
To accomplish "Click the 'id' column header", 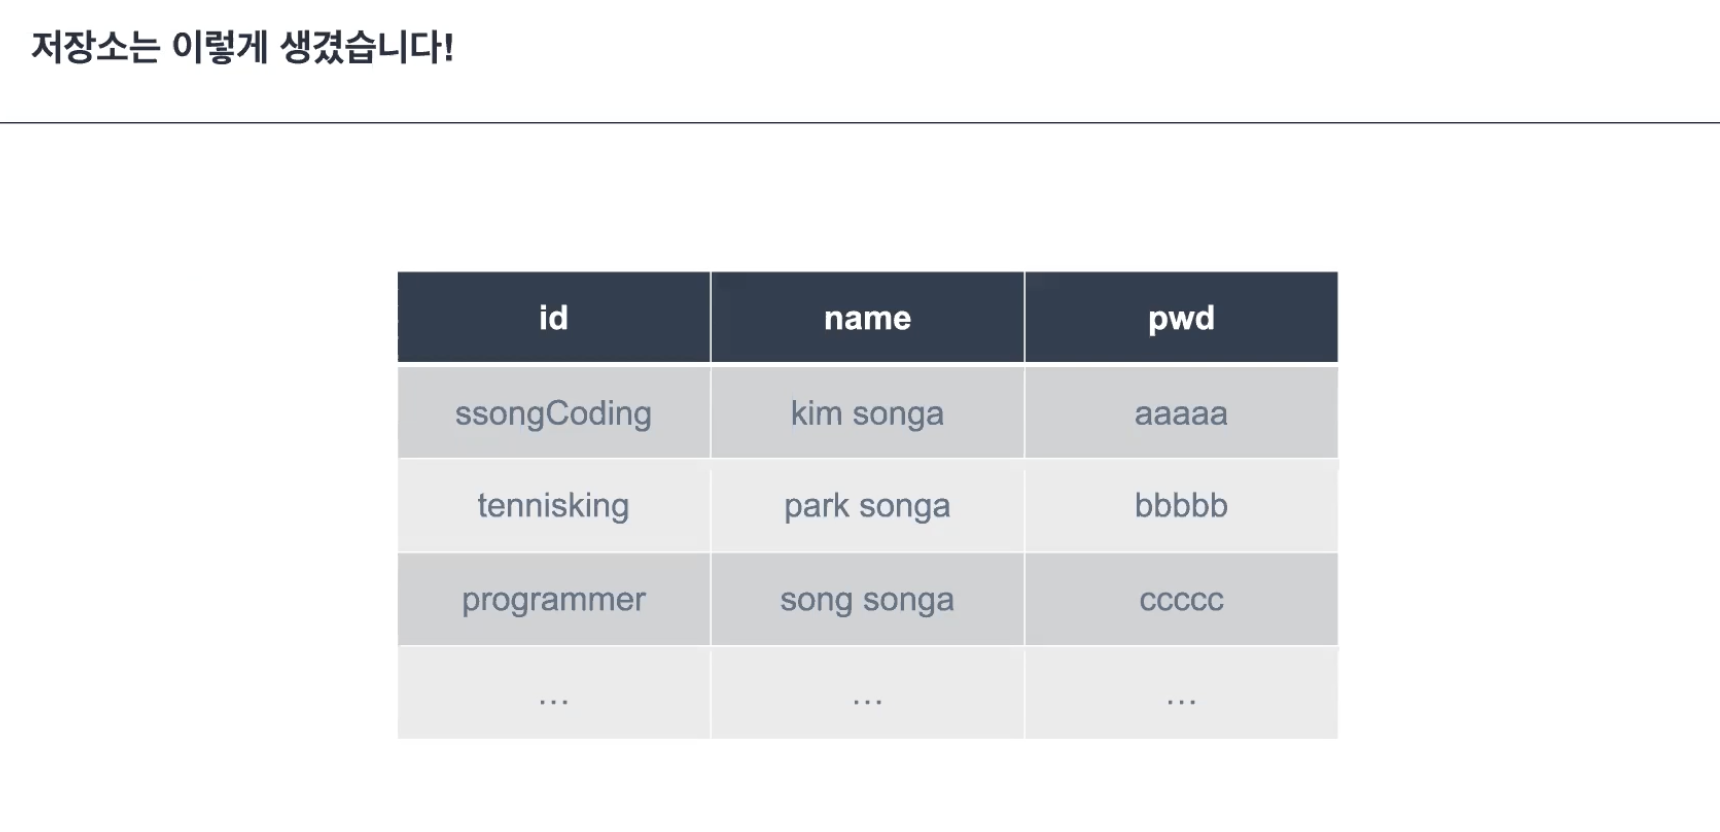I will tap(553, 318).
